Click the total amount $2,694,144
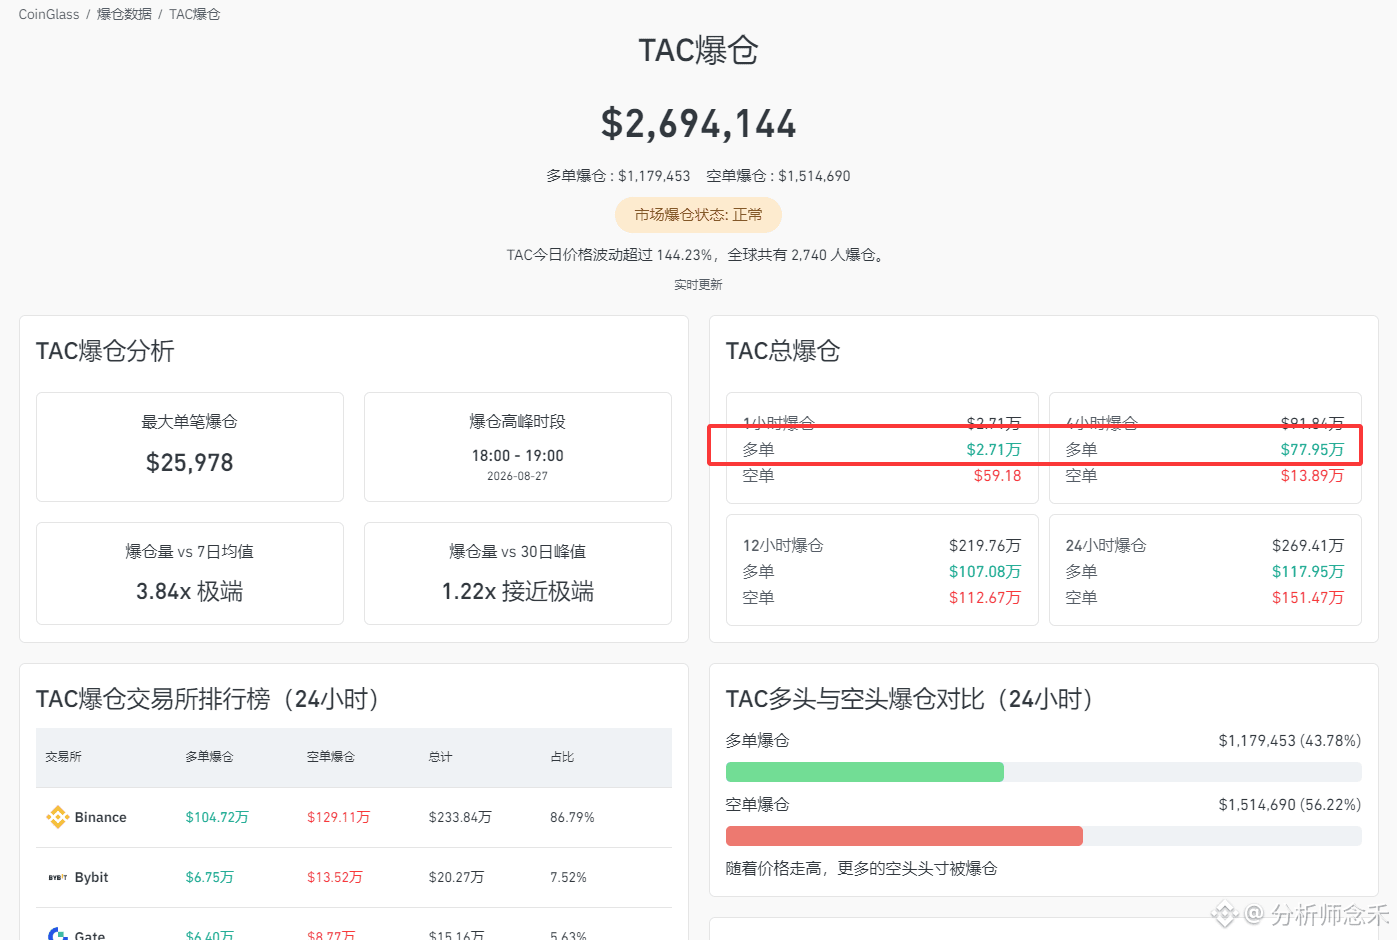Viewport: 1397px width, 940px height. [698, 124]
